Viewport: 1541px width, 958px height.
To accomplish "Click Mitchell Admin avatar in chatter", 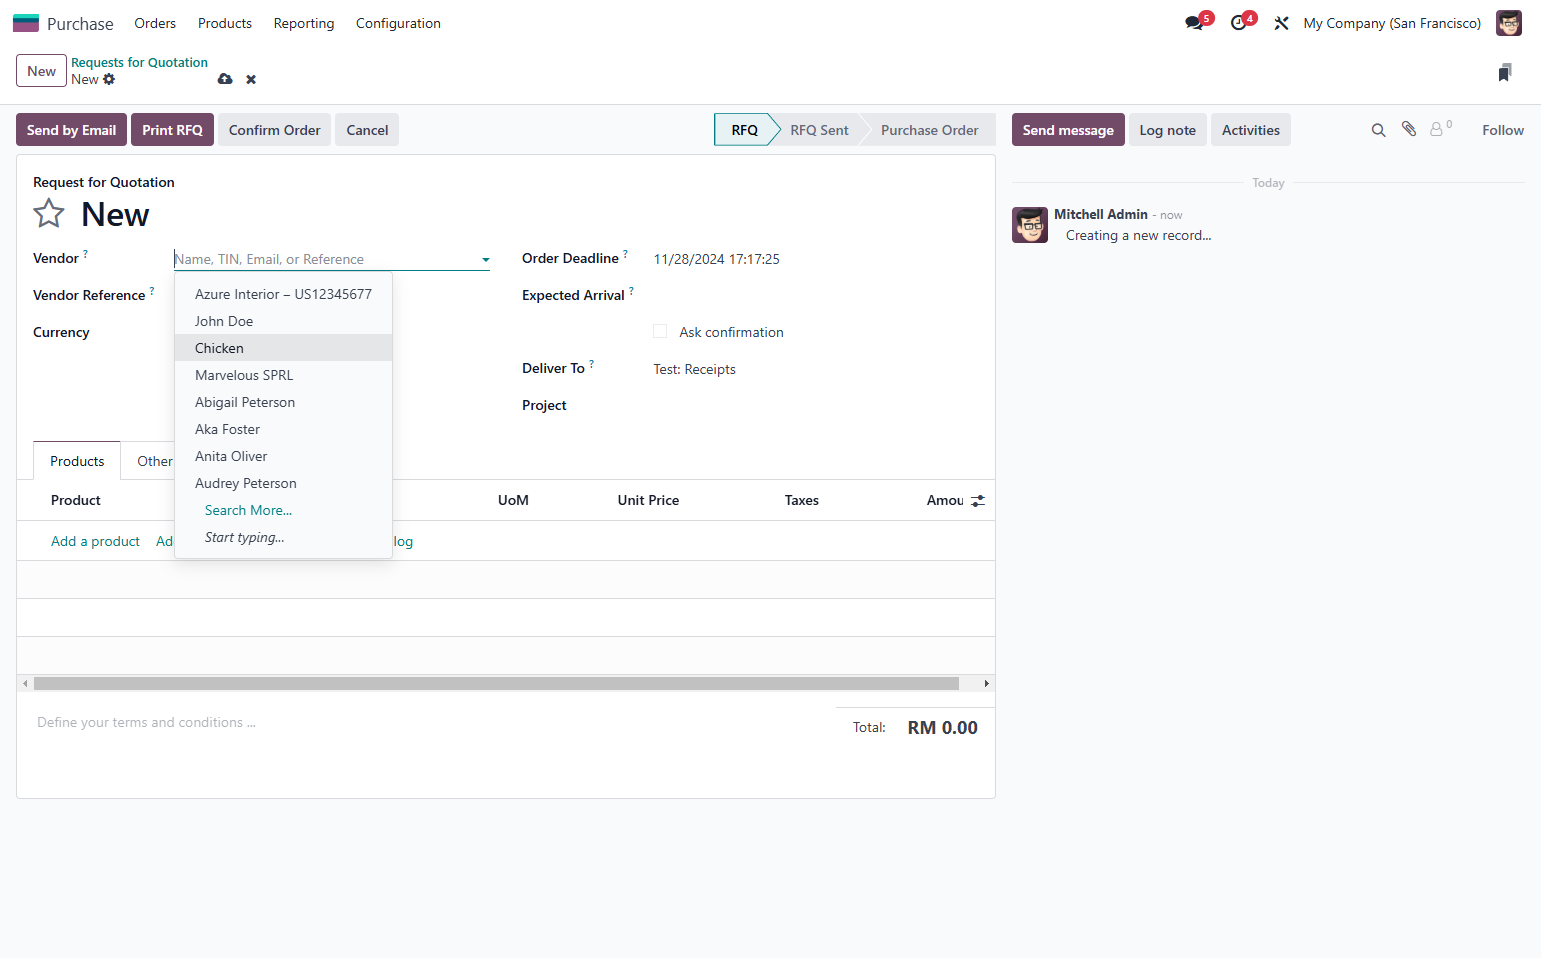I will click(x=1030, y=225).
